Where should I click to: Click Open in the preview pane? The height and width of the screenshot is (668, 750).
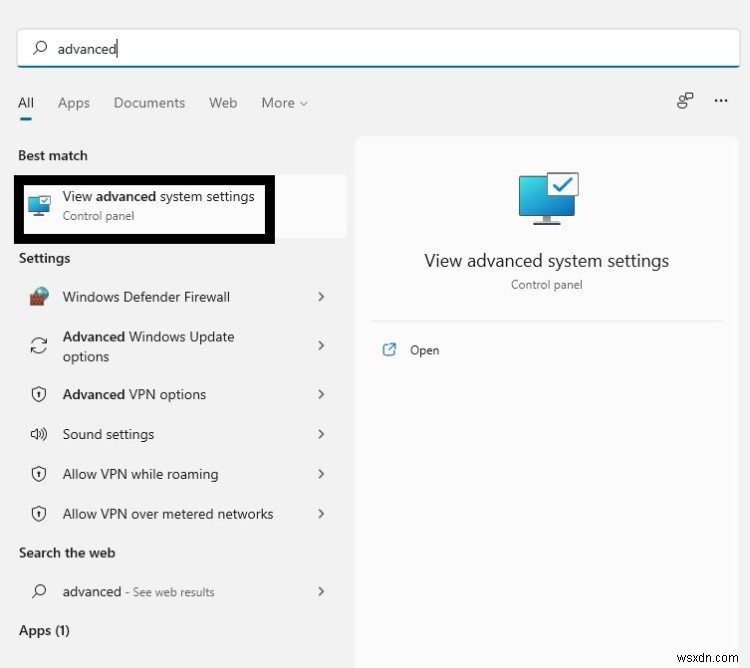[x=424, y=350]
